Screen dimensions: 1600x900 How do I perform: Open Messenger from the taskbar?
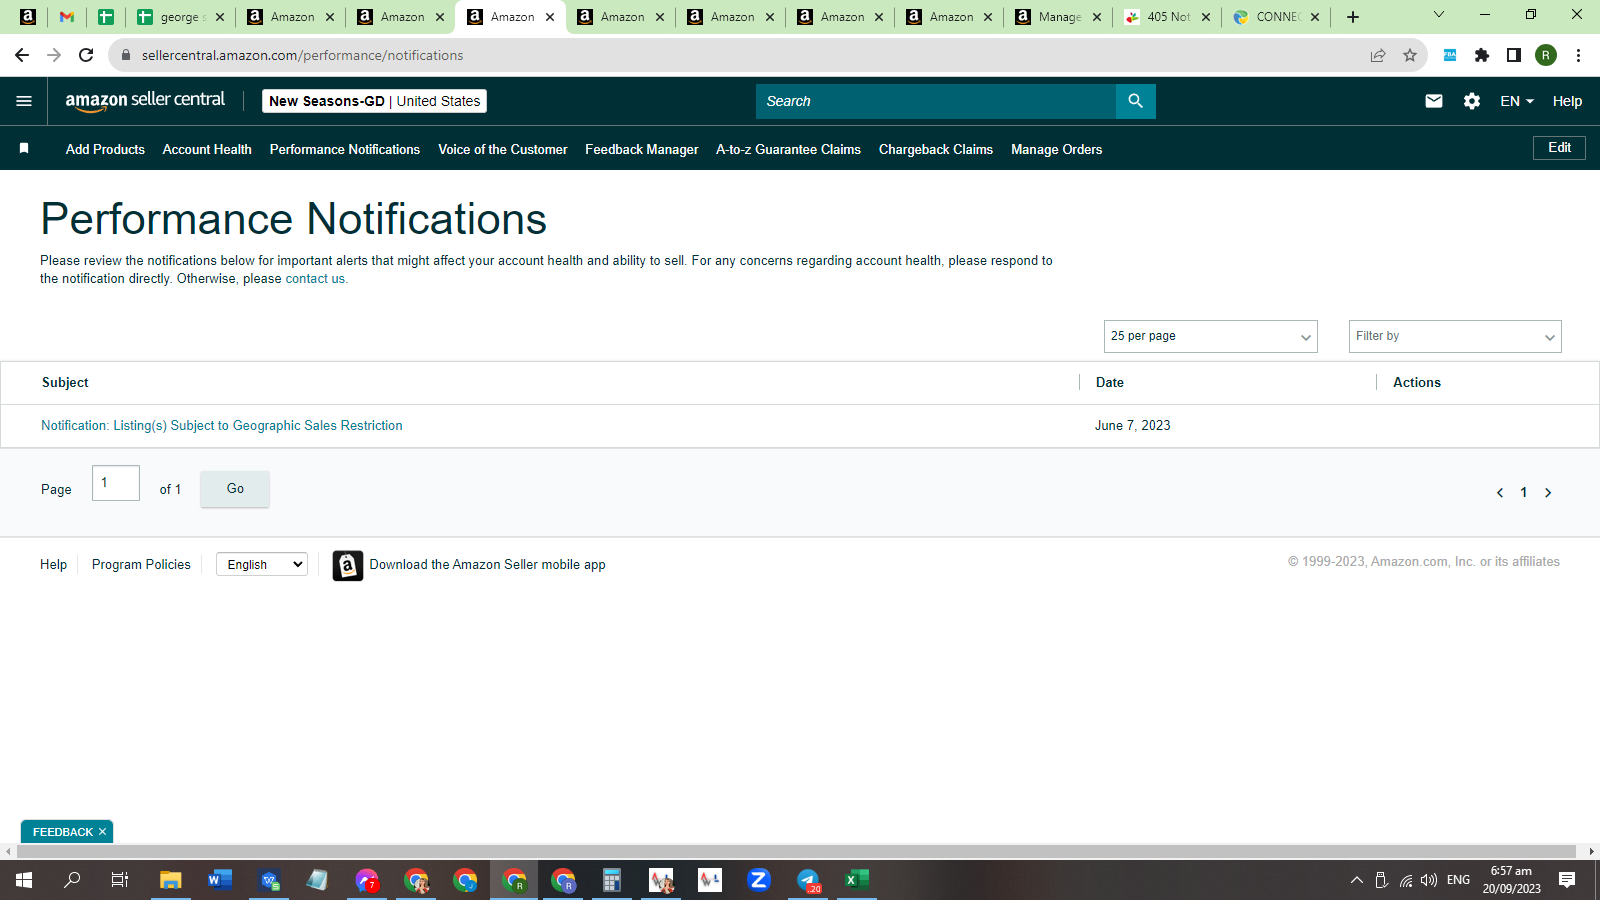[x=367, y=880]
